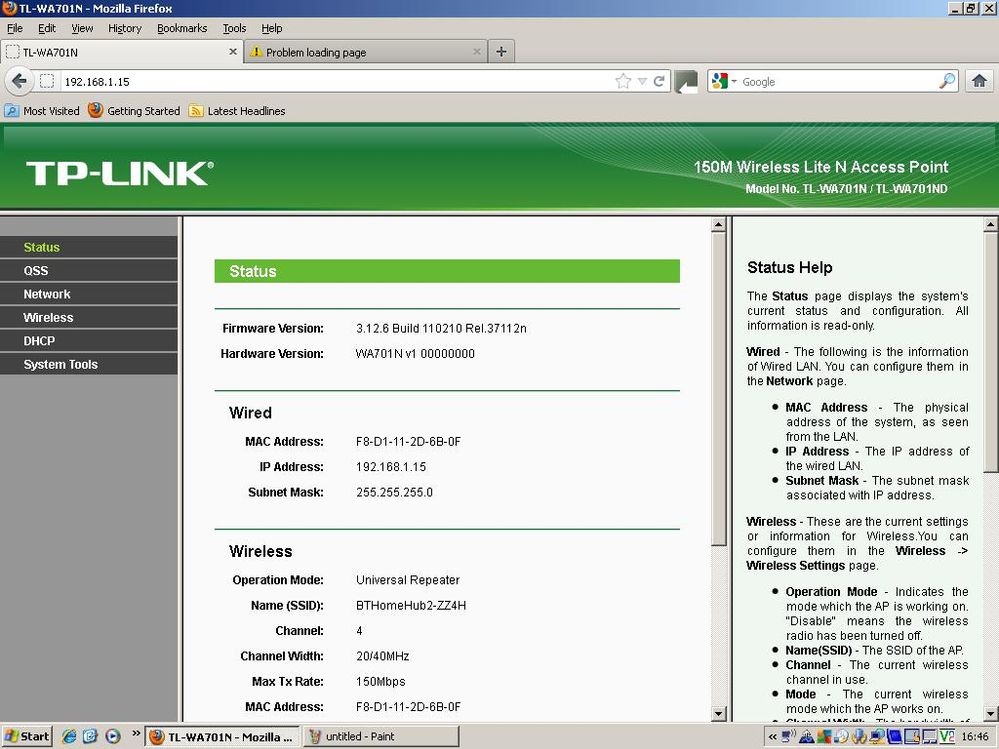Open the Getting Started bookmark
Screen dimensions: 999x749
(134, 111)
